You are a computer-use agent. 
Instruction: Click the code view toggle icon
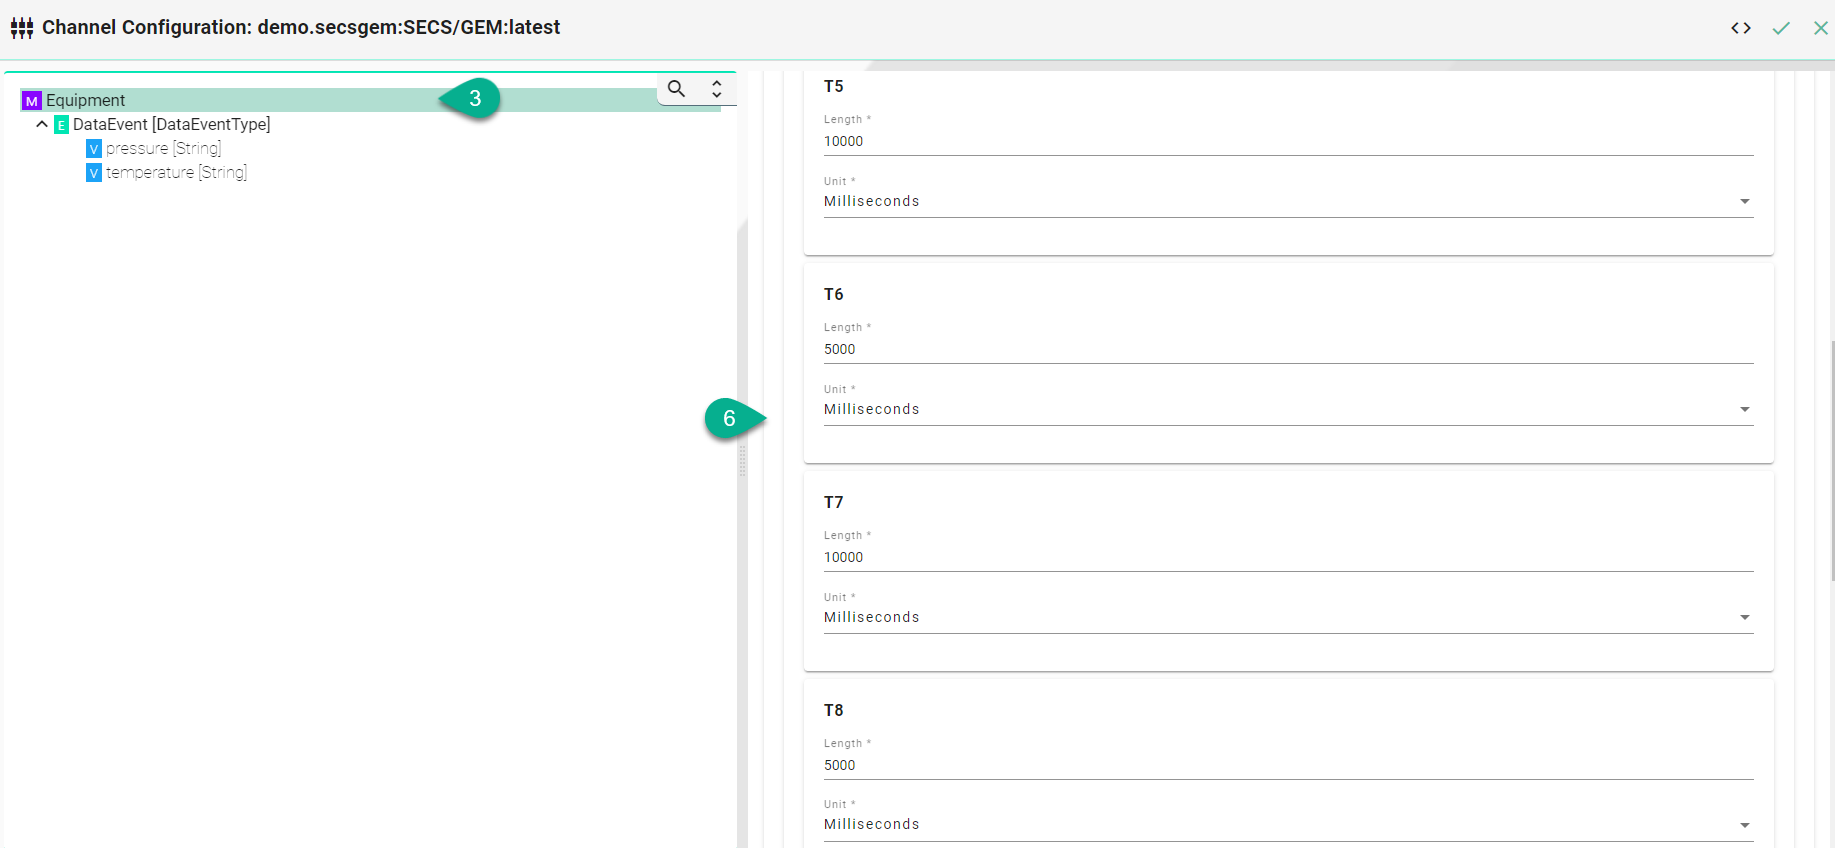[1740, 28]
